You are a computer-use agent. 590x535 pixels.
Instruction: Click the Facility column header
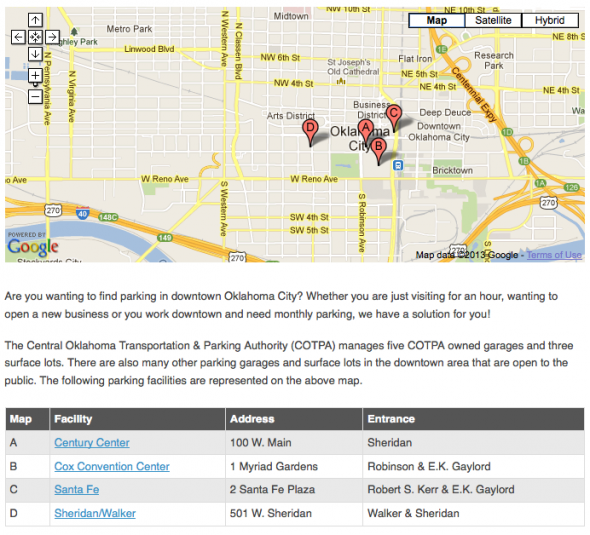[x=137, y=419]
